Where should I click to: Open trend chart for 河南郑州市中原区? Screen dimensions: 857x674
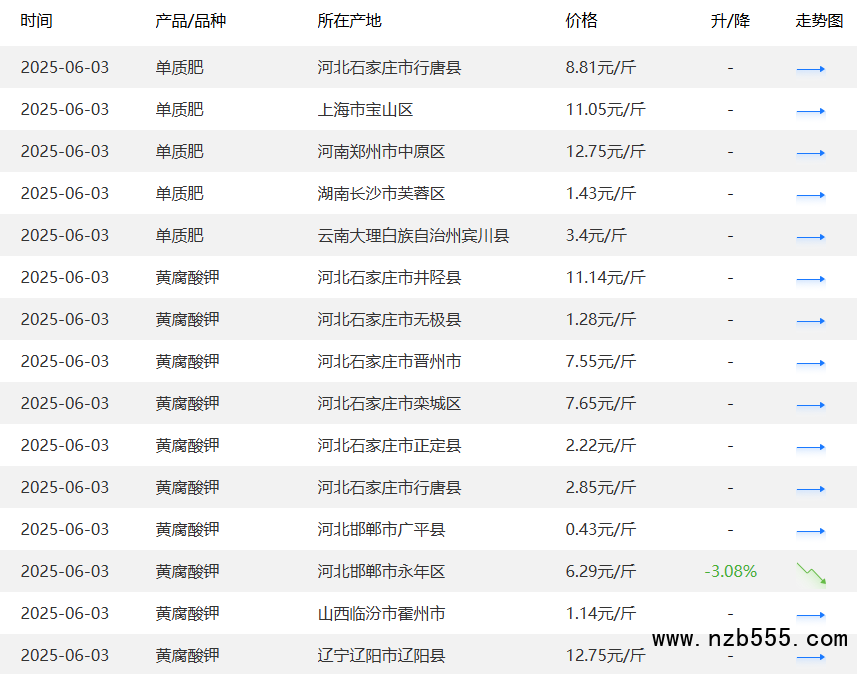coord(811,153)
